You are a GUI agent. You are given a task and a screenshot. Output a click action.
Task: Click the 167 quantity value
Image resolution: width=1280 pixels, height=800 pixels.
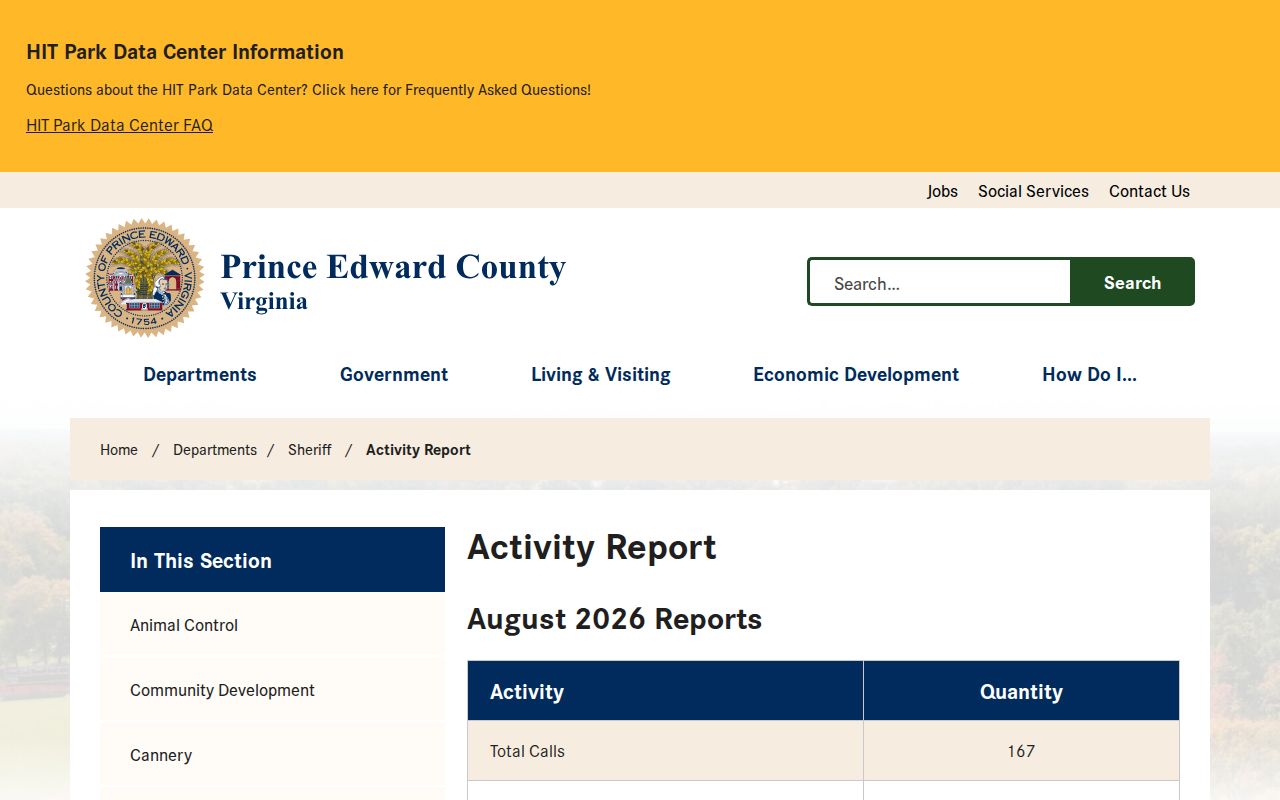pyautogui.click(x=1021, y=751)
